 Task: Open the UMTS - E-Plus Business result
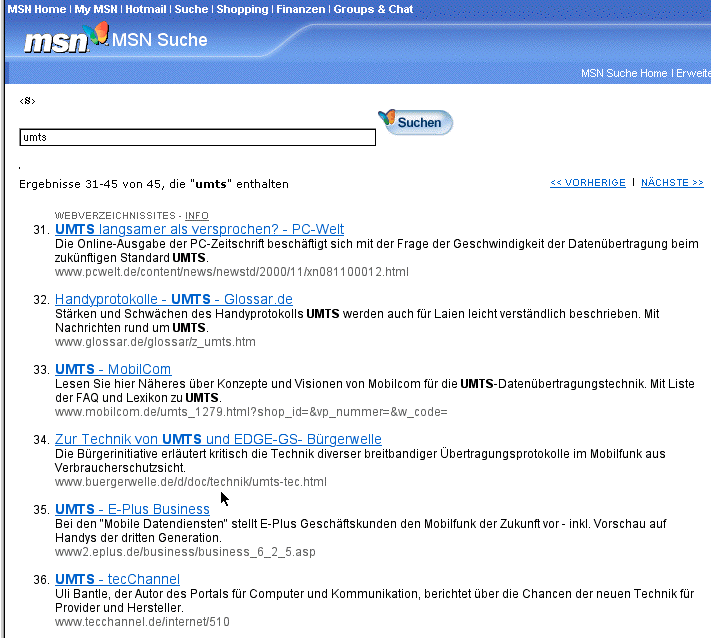(132, 509)
